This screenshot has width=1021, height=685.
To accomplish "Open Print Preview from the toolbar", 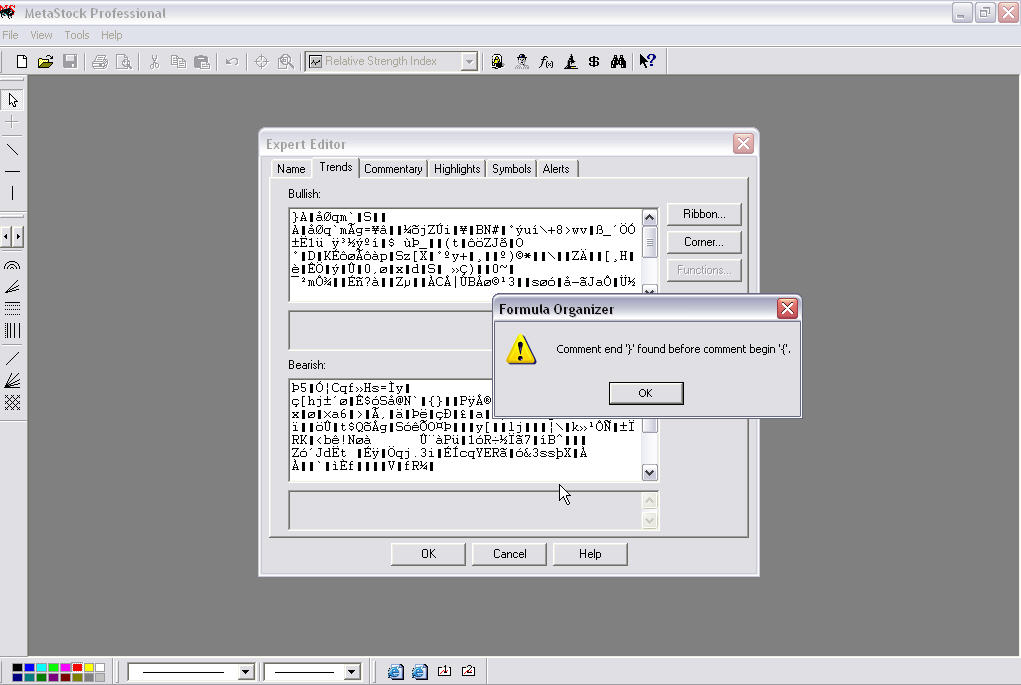I will coord(123,61).
